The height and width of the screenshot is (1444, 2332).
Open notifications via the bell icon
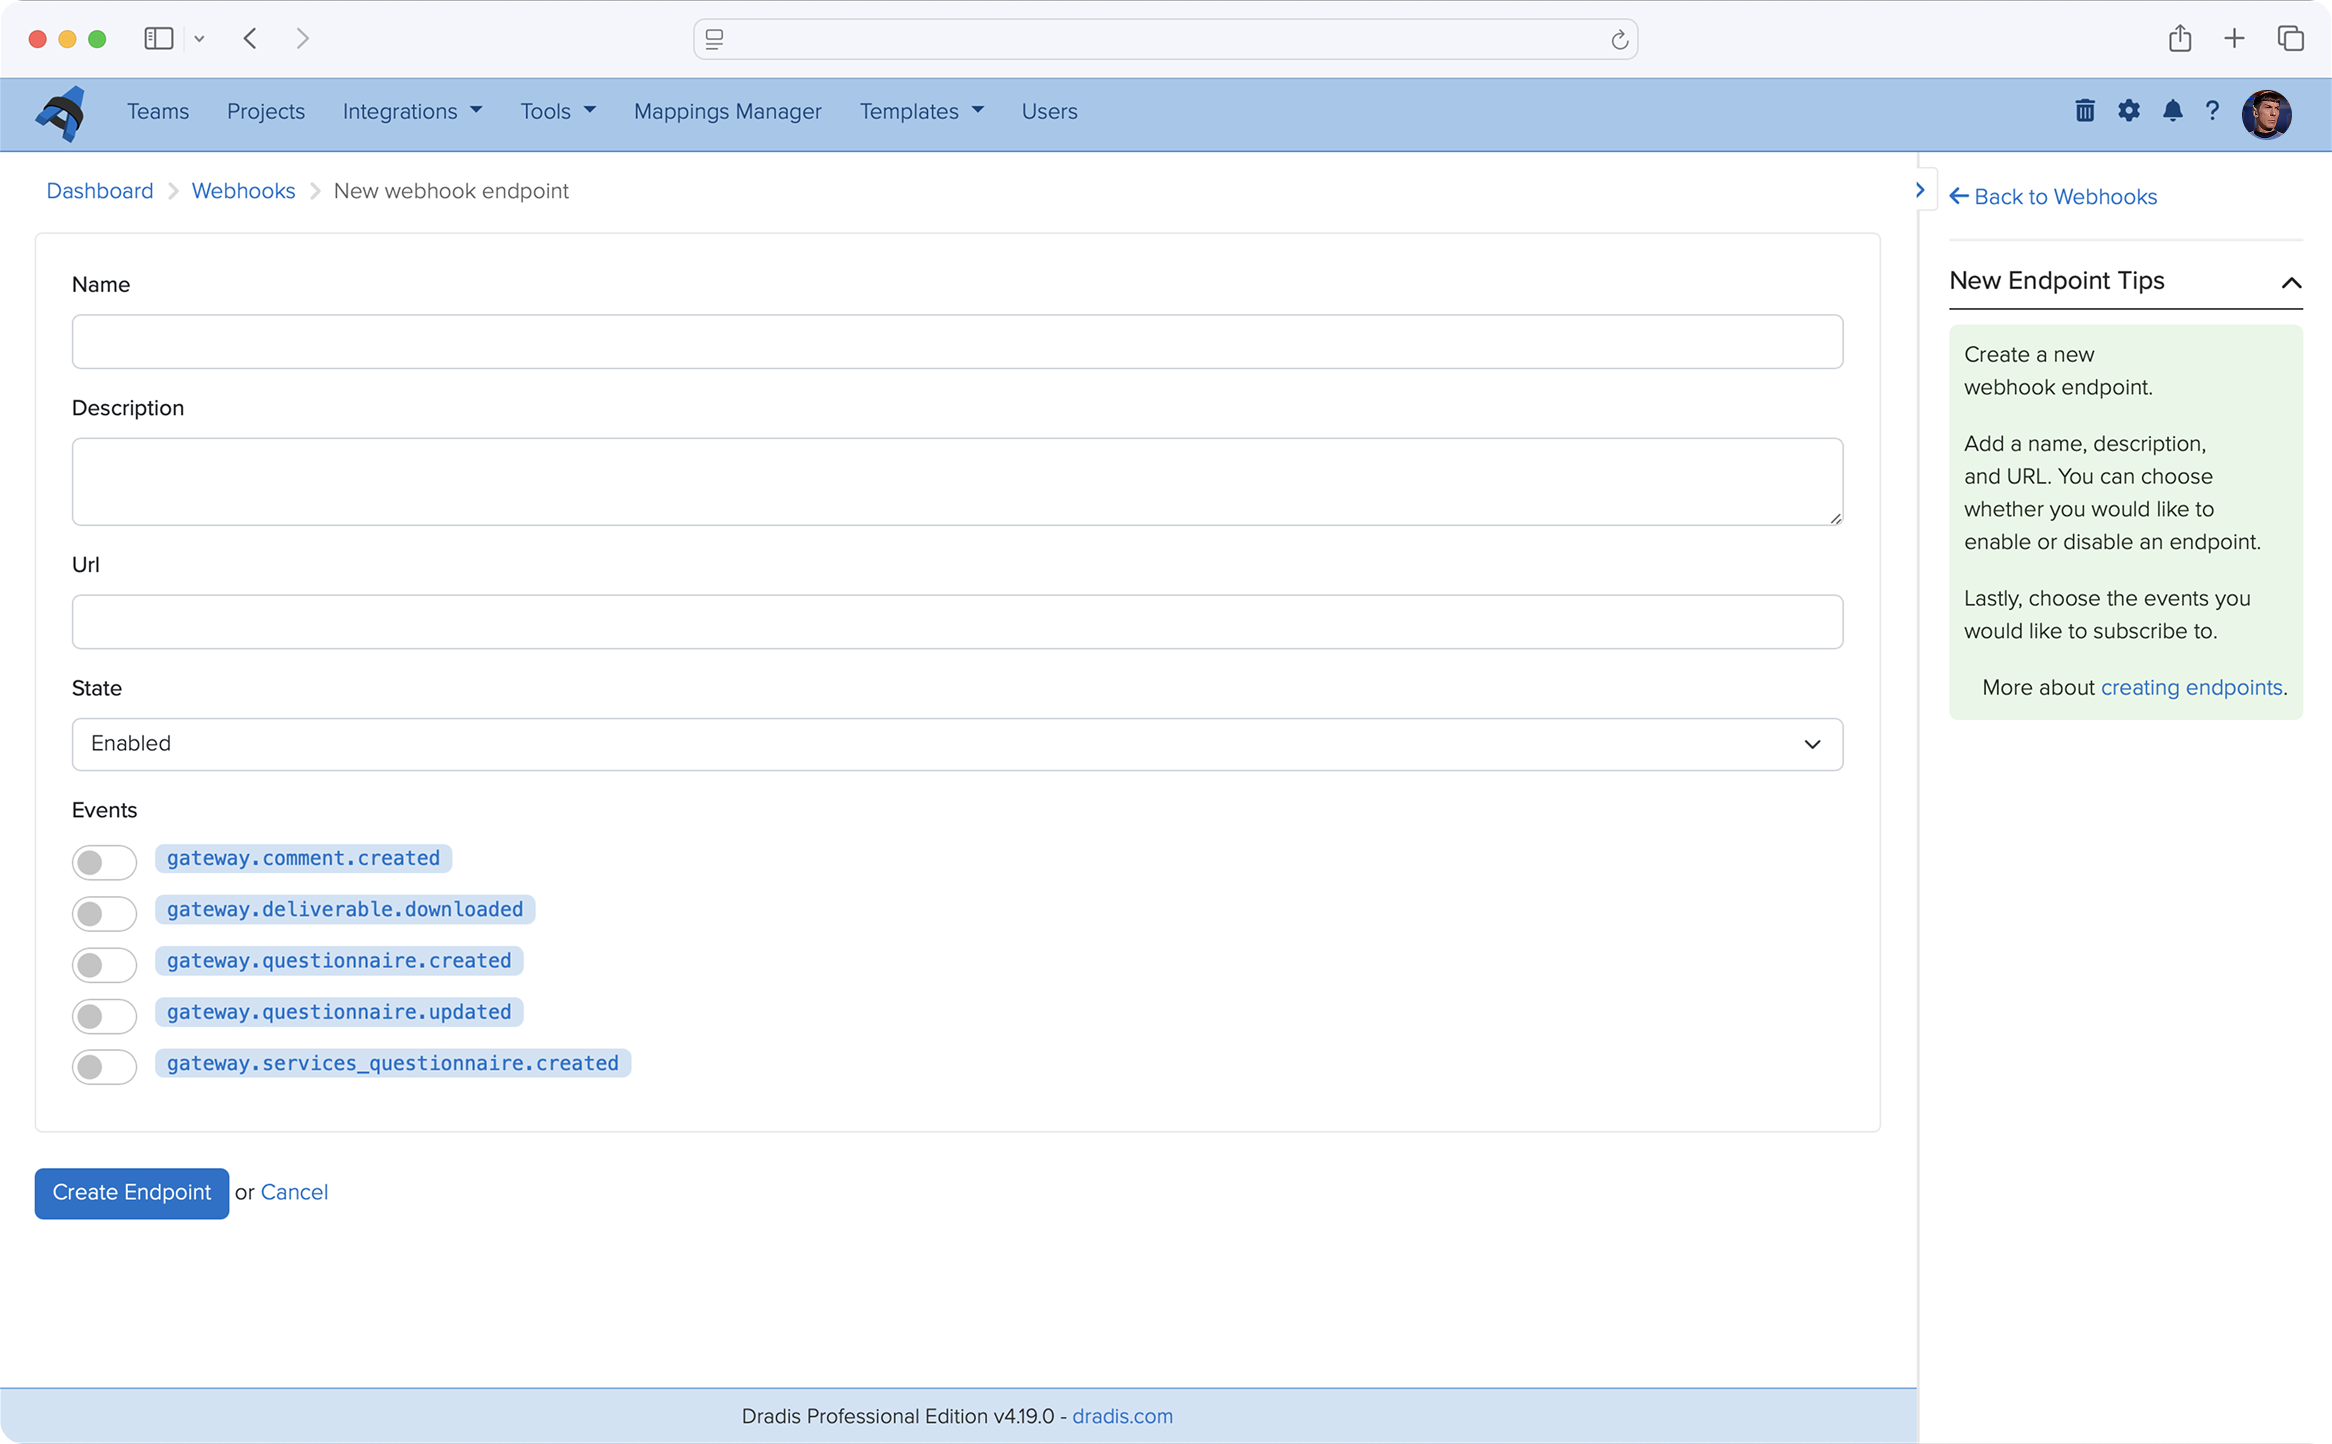click(x=2172, y=111)
